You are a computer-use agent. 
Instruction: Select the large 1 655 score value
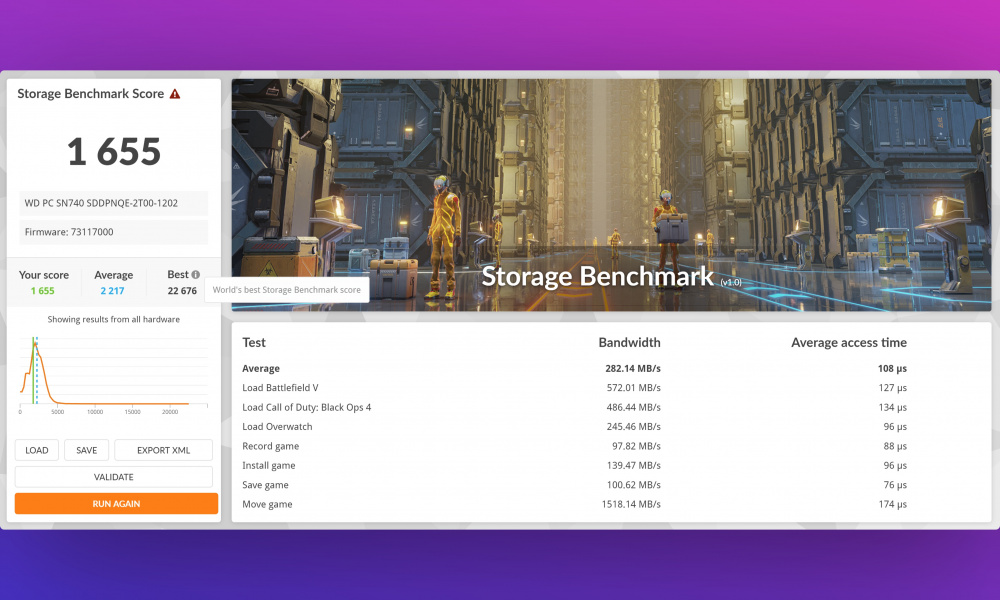[114, 152]
